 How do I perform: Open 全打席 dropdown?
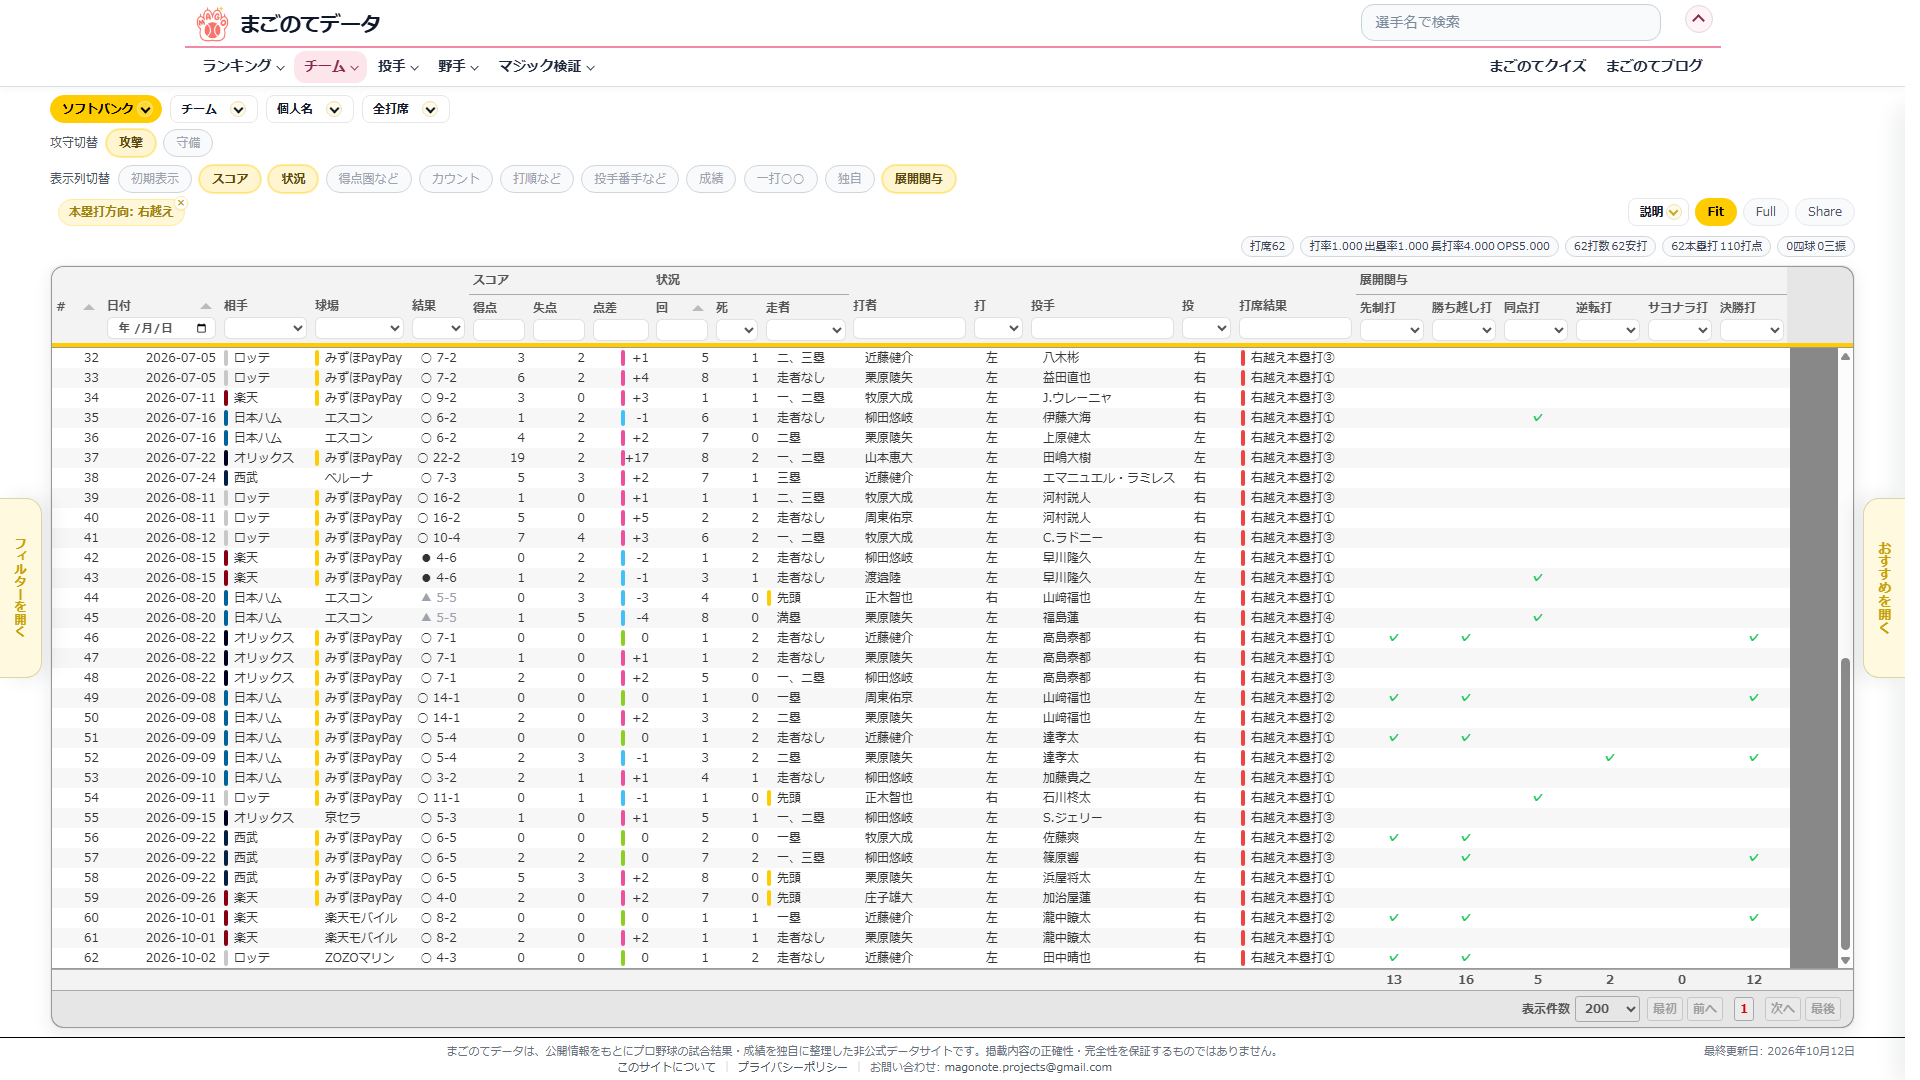[405, 109]
